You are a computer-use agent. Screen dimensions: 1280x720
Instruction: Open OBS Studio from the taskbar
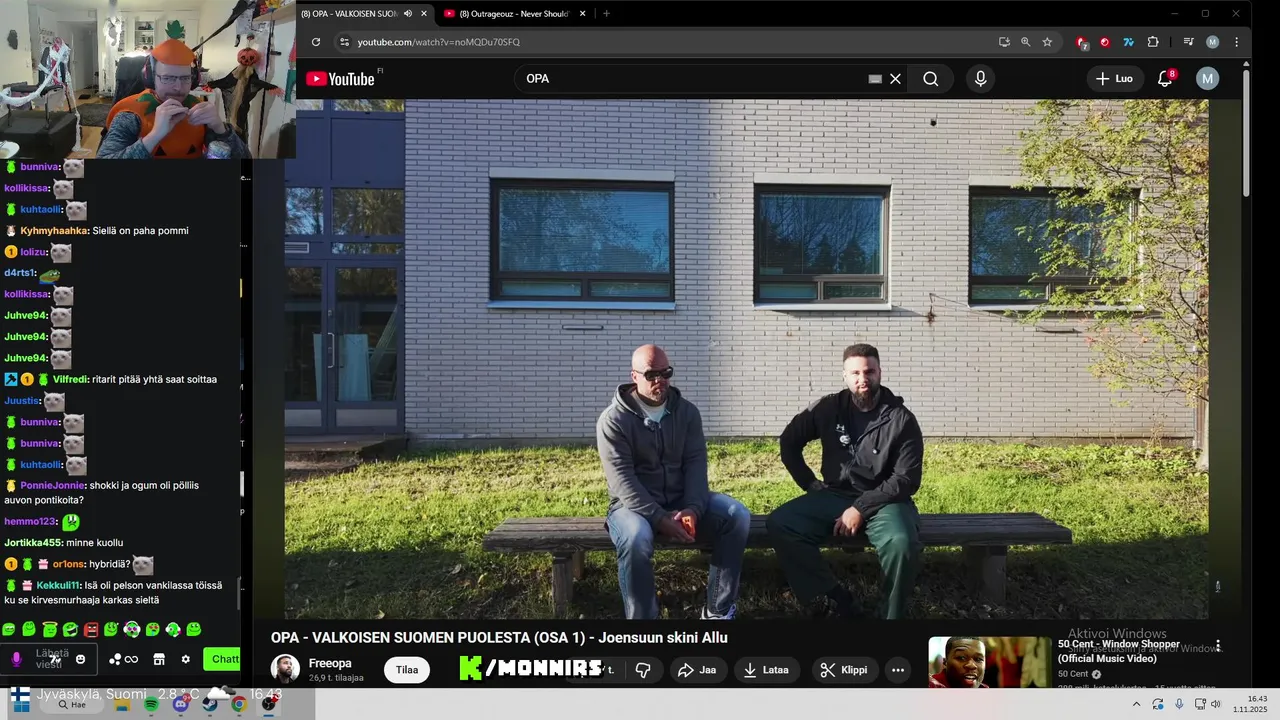[269, 704]
